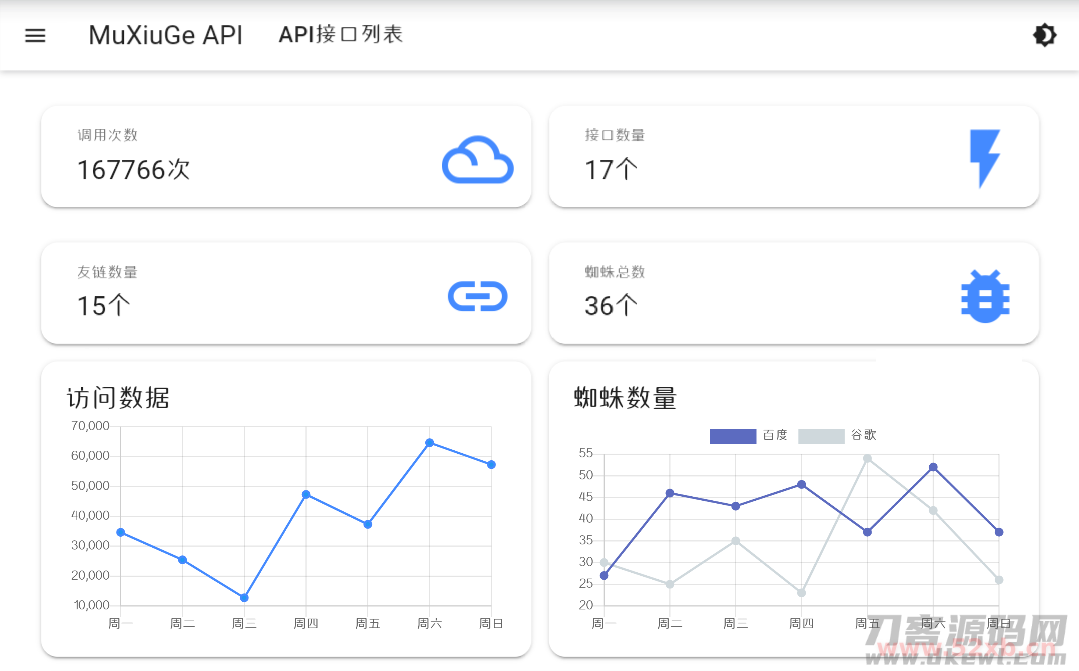Click the 调用次数 167766次 statistic
1079x671 pixels.
133,170
